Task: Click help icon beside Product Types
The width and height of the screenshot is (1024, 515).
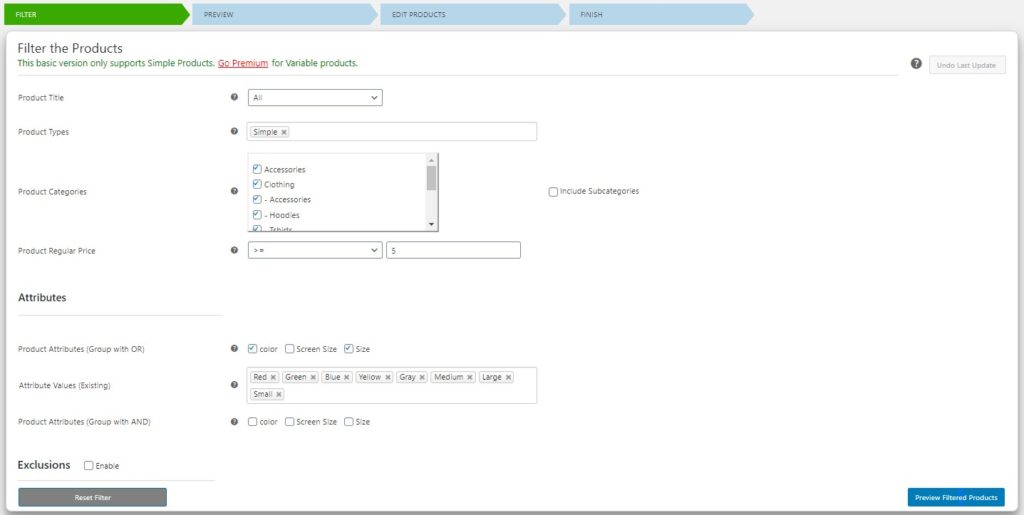Action: coord(234,131)
